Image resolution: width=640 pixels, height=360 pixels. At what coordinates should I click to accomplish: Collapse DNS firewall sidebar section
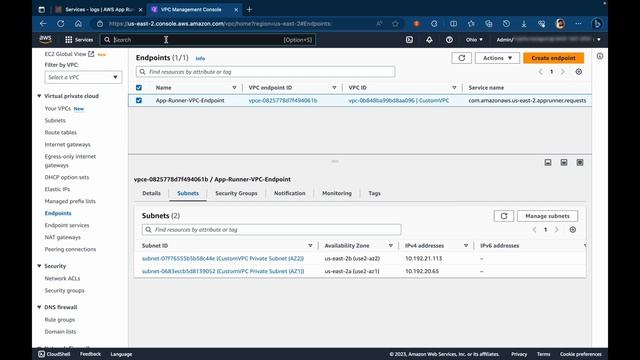click(x=39, y=307)
